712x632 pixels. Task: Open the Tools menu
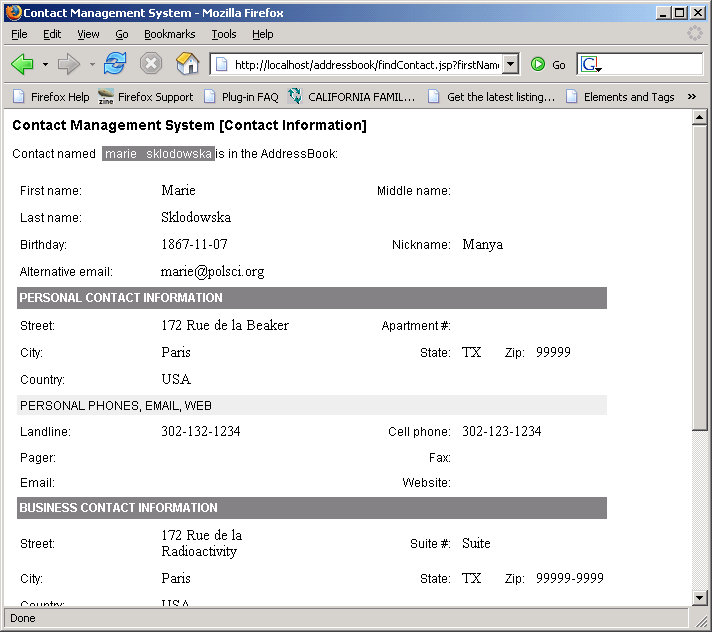223,34
